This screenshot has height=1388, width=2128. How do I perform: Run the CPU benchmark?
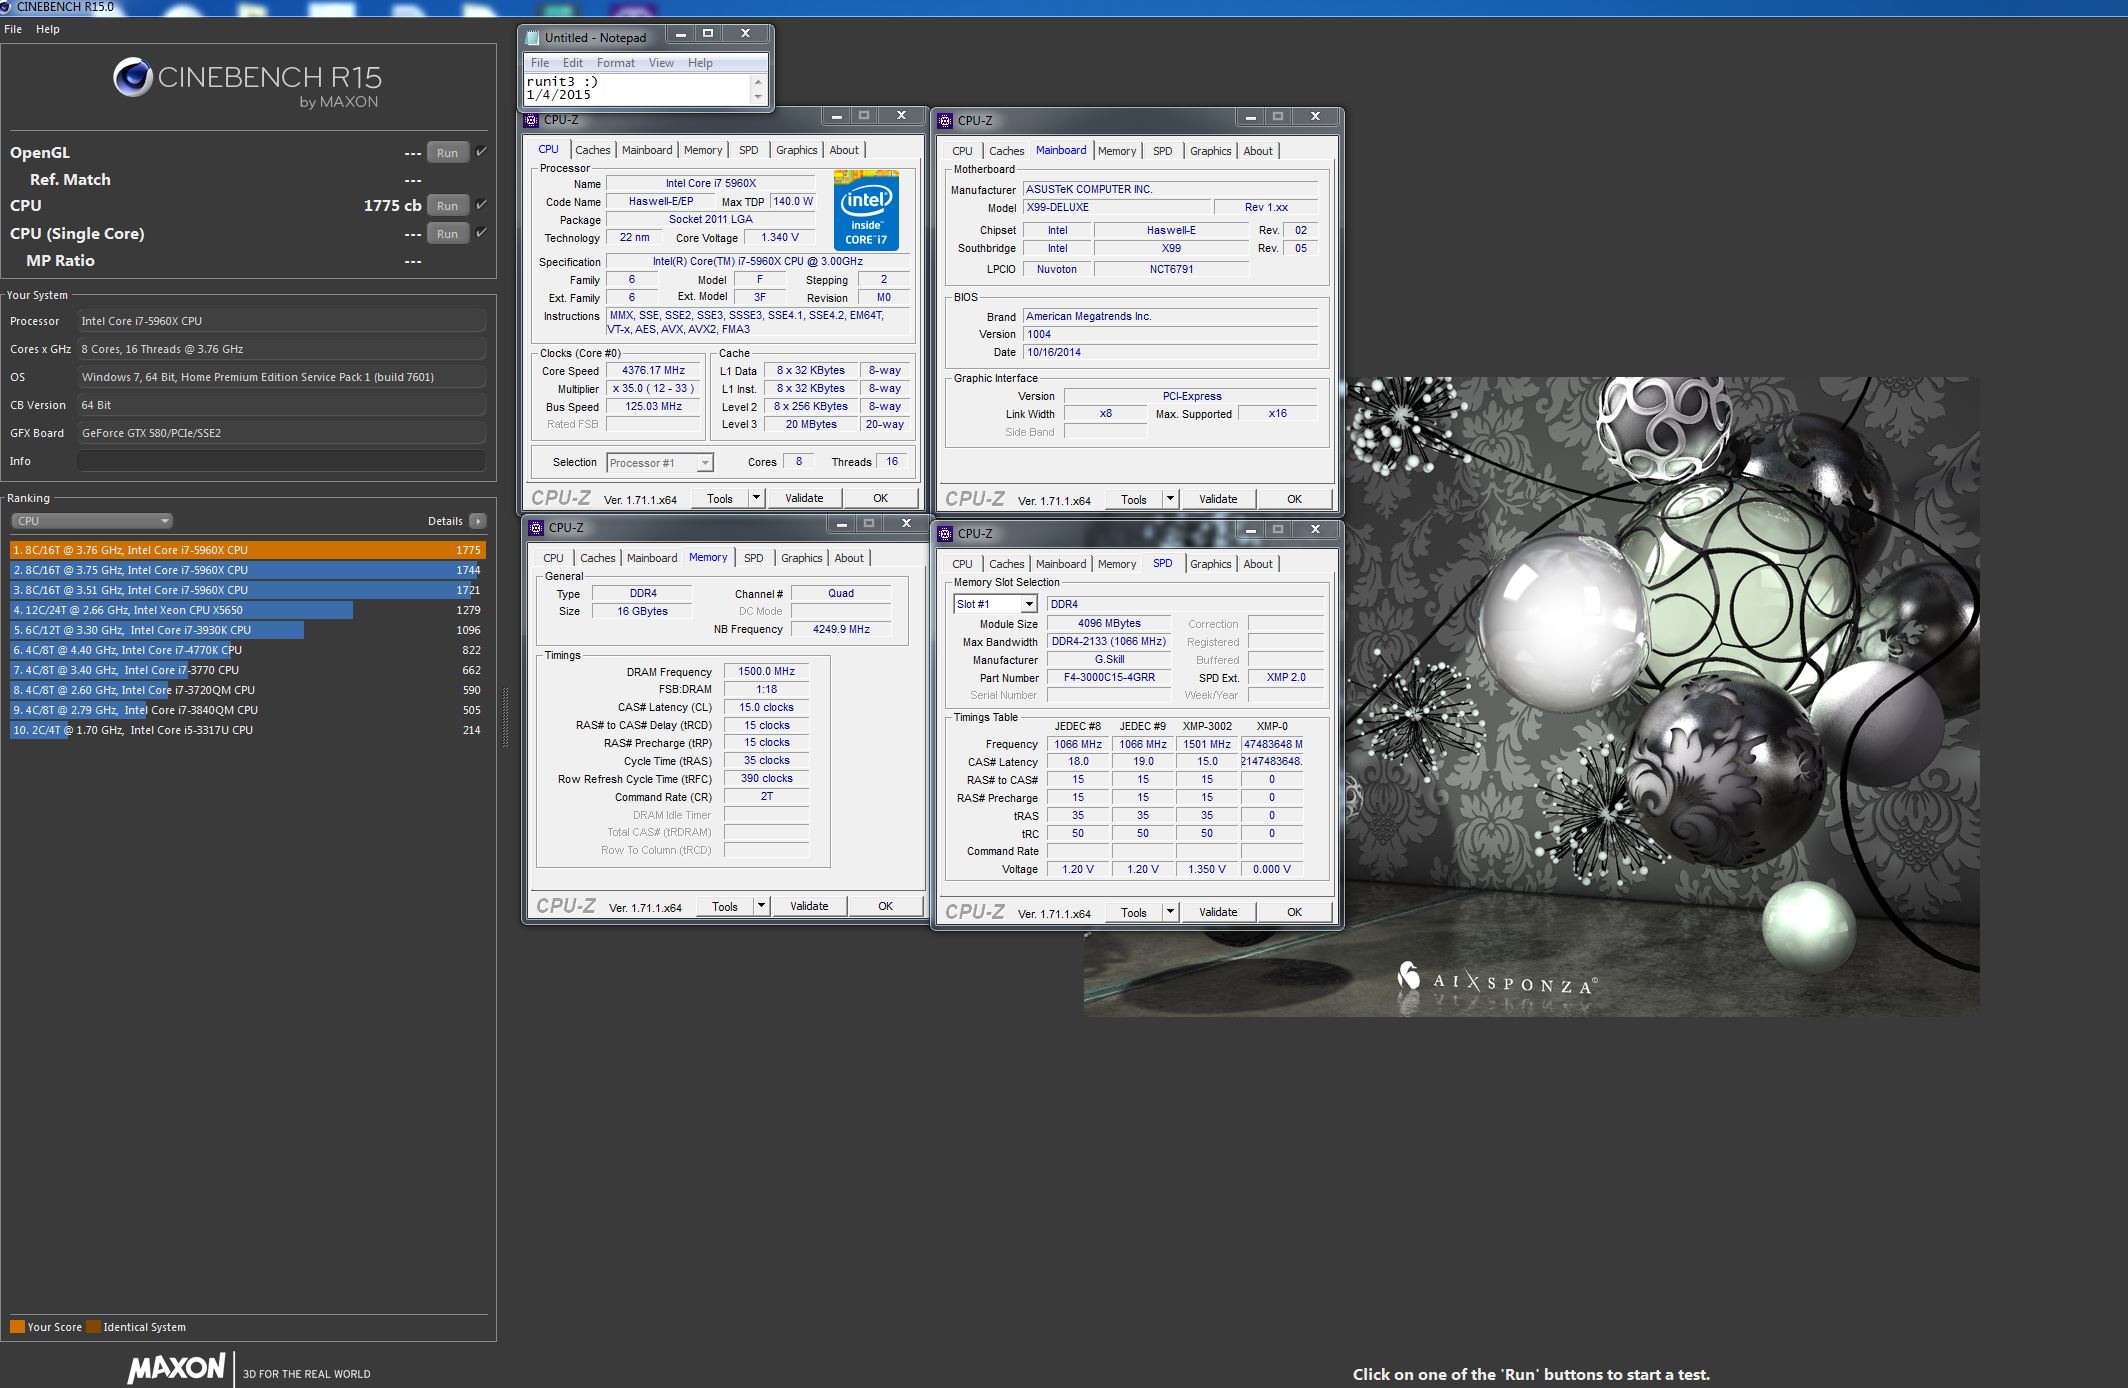tap(447, 205)
